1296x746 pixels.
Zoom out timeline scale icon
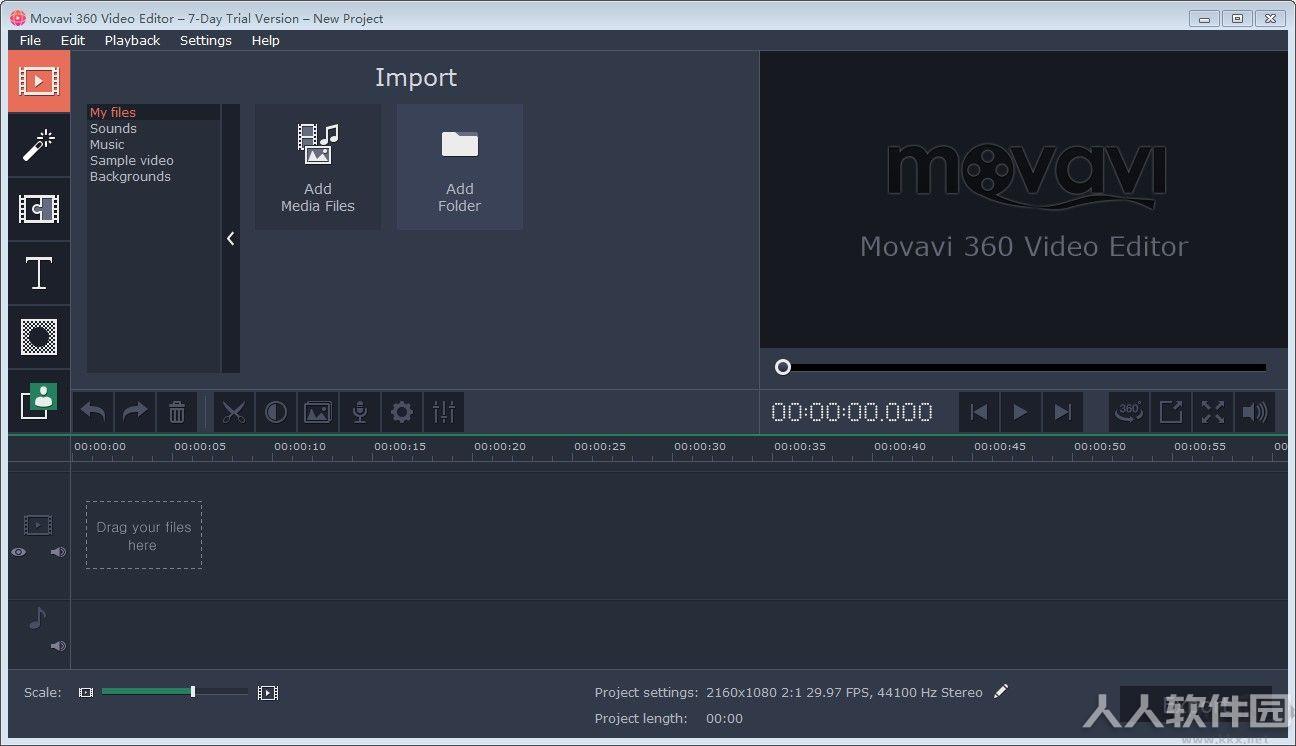(86, 692)
